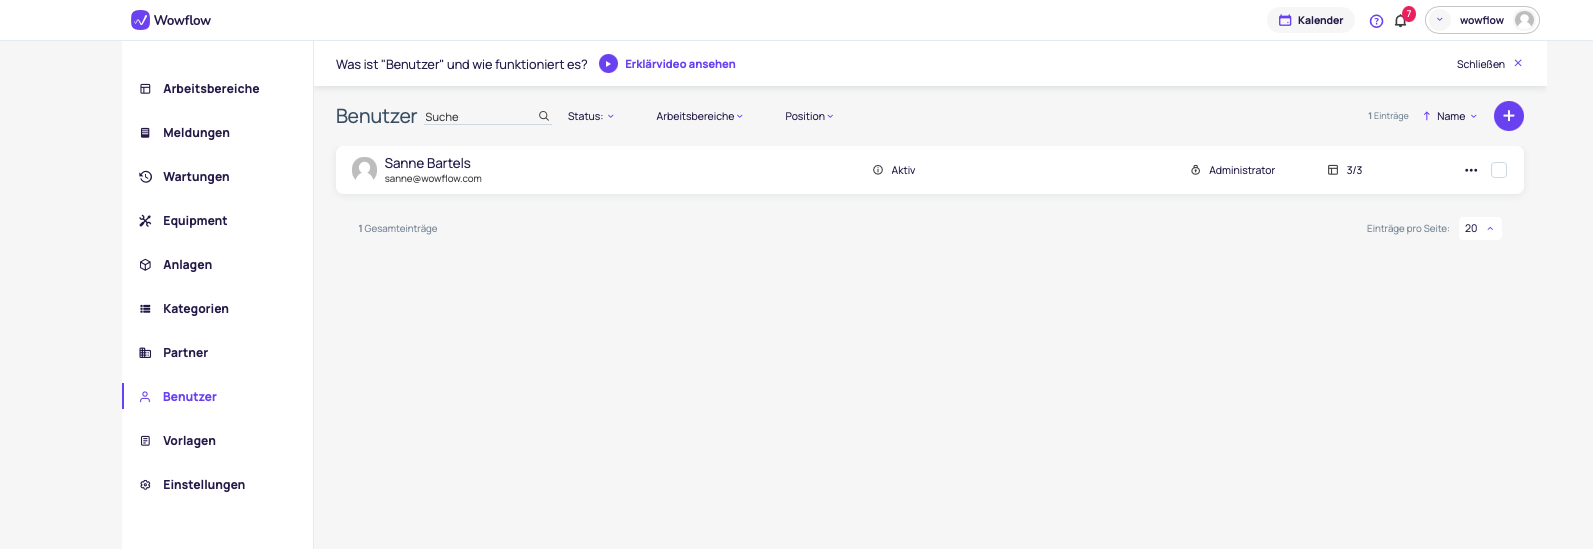Click the wowflow profile avatar

pos(1524,20)
